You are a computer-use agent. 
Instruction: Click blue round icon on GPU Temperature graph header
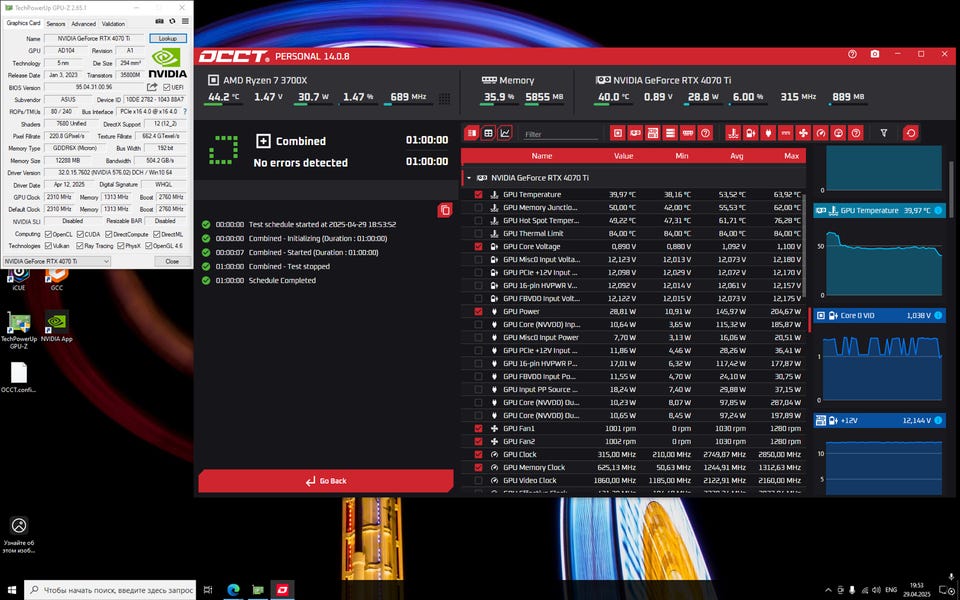[937, 211]
